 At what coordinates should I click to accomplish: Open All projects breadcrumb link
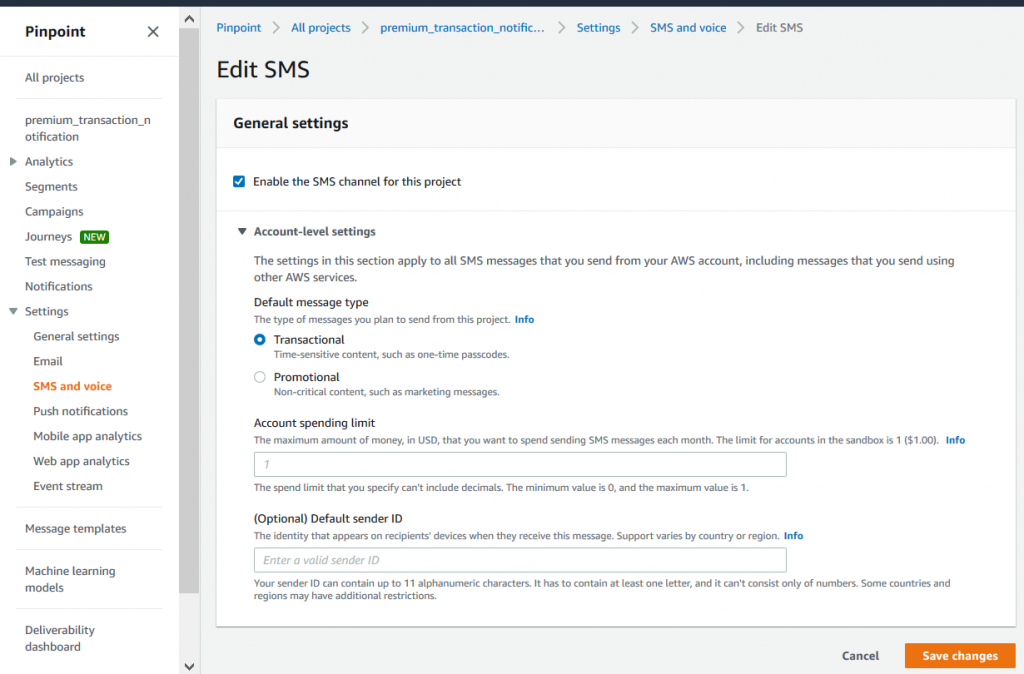(x=321, y=27)
